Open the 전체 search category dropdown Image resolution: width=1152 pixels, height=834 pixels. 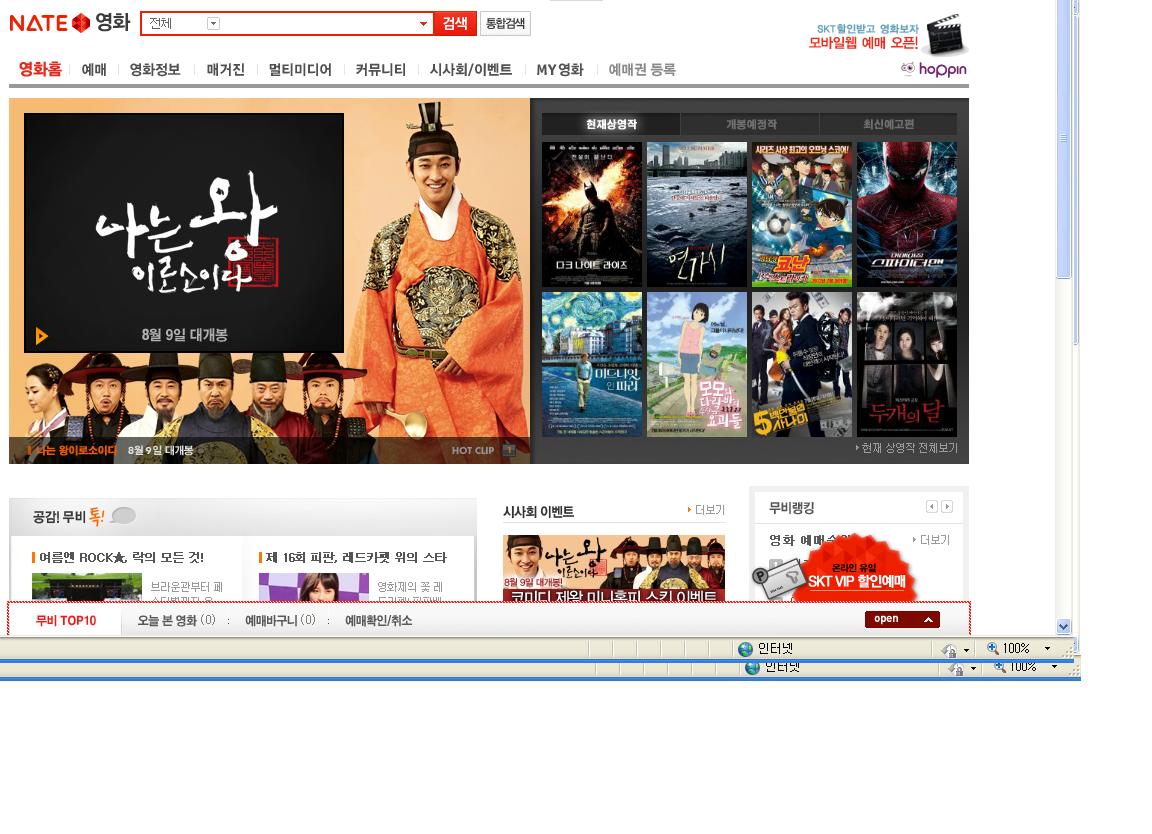213,23
